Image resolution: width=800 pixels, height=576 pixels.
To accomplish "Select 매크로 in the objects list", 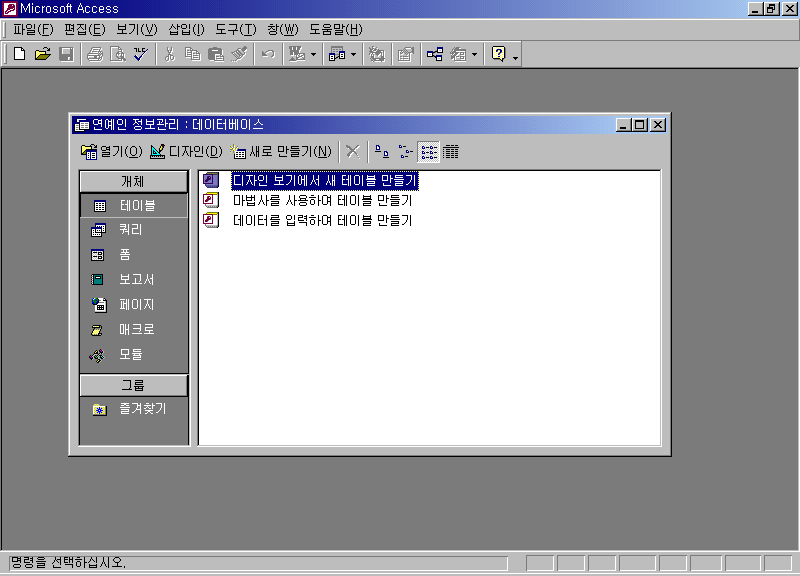I will coord(134,330).
